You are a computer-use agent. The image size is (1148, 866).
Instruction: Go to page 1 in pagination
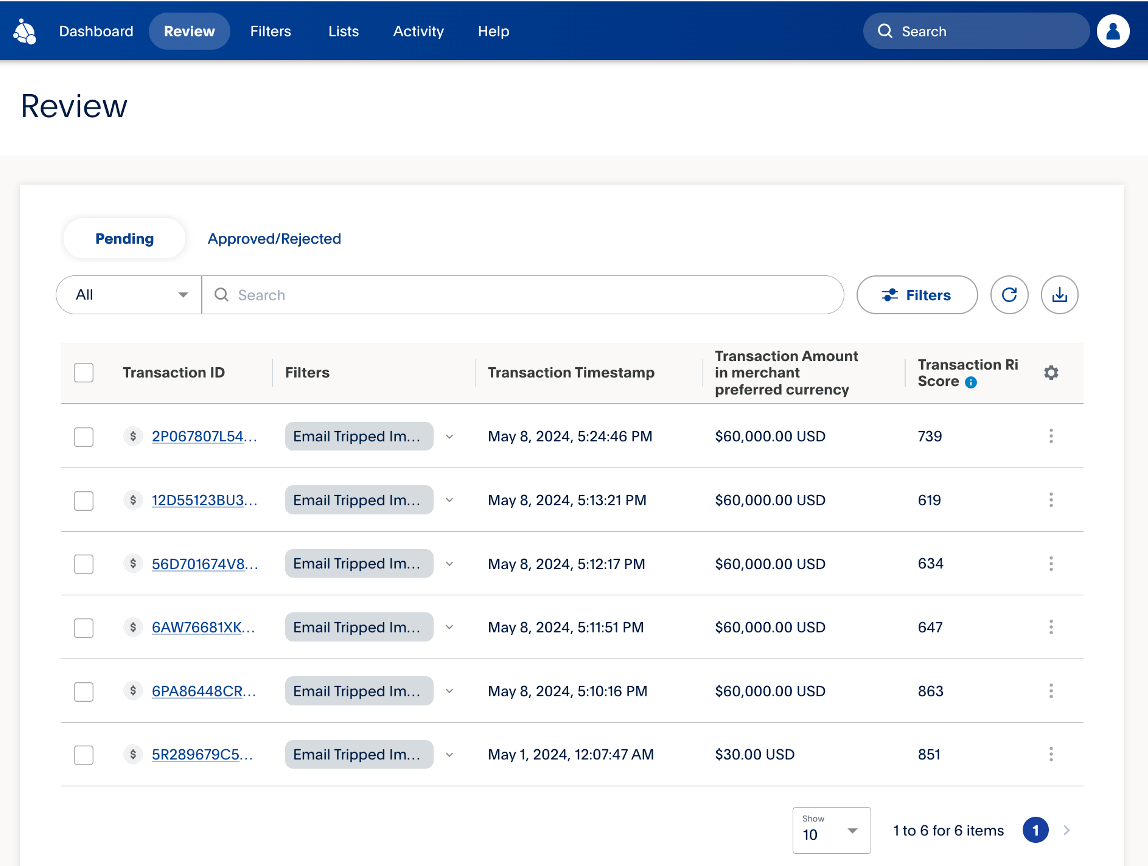click(x=1036, y=830)
